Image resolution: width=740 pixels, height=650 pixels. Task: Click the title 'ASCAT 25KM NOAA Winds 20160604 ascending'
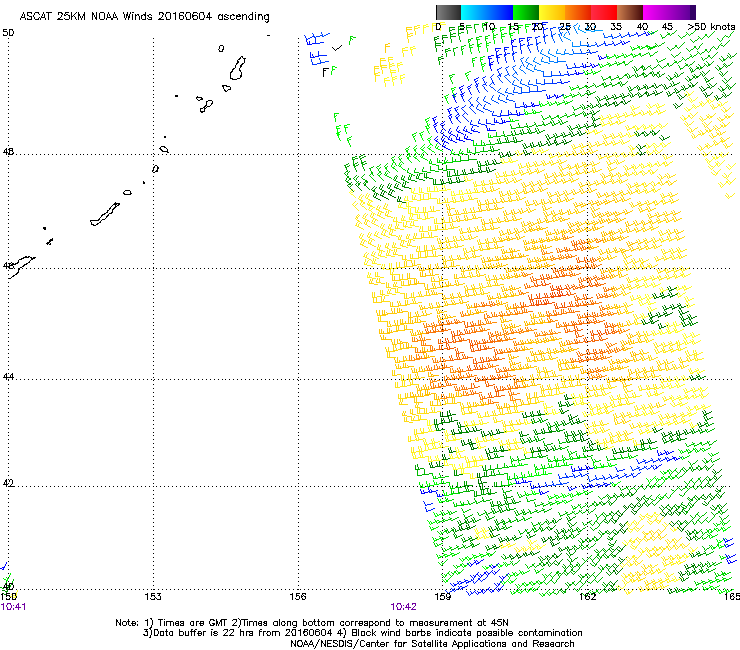tap(144, 17)
